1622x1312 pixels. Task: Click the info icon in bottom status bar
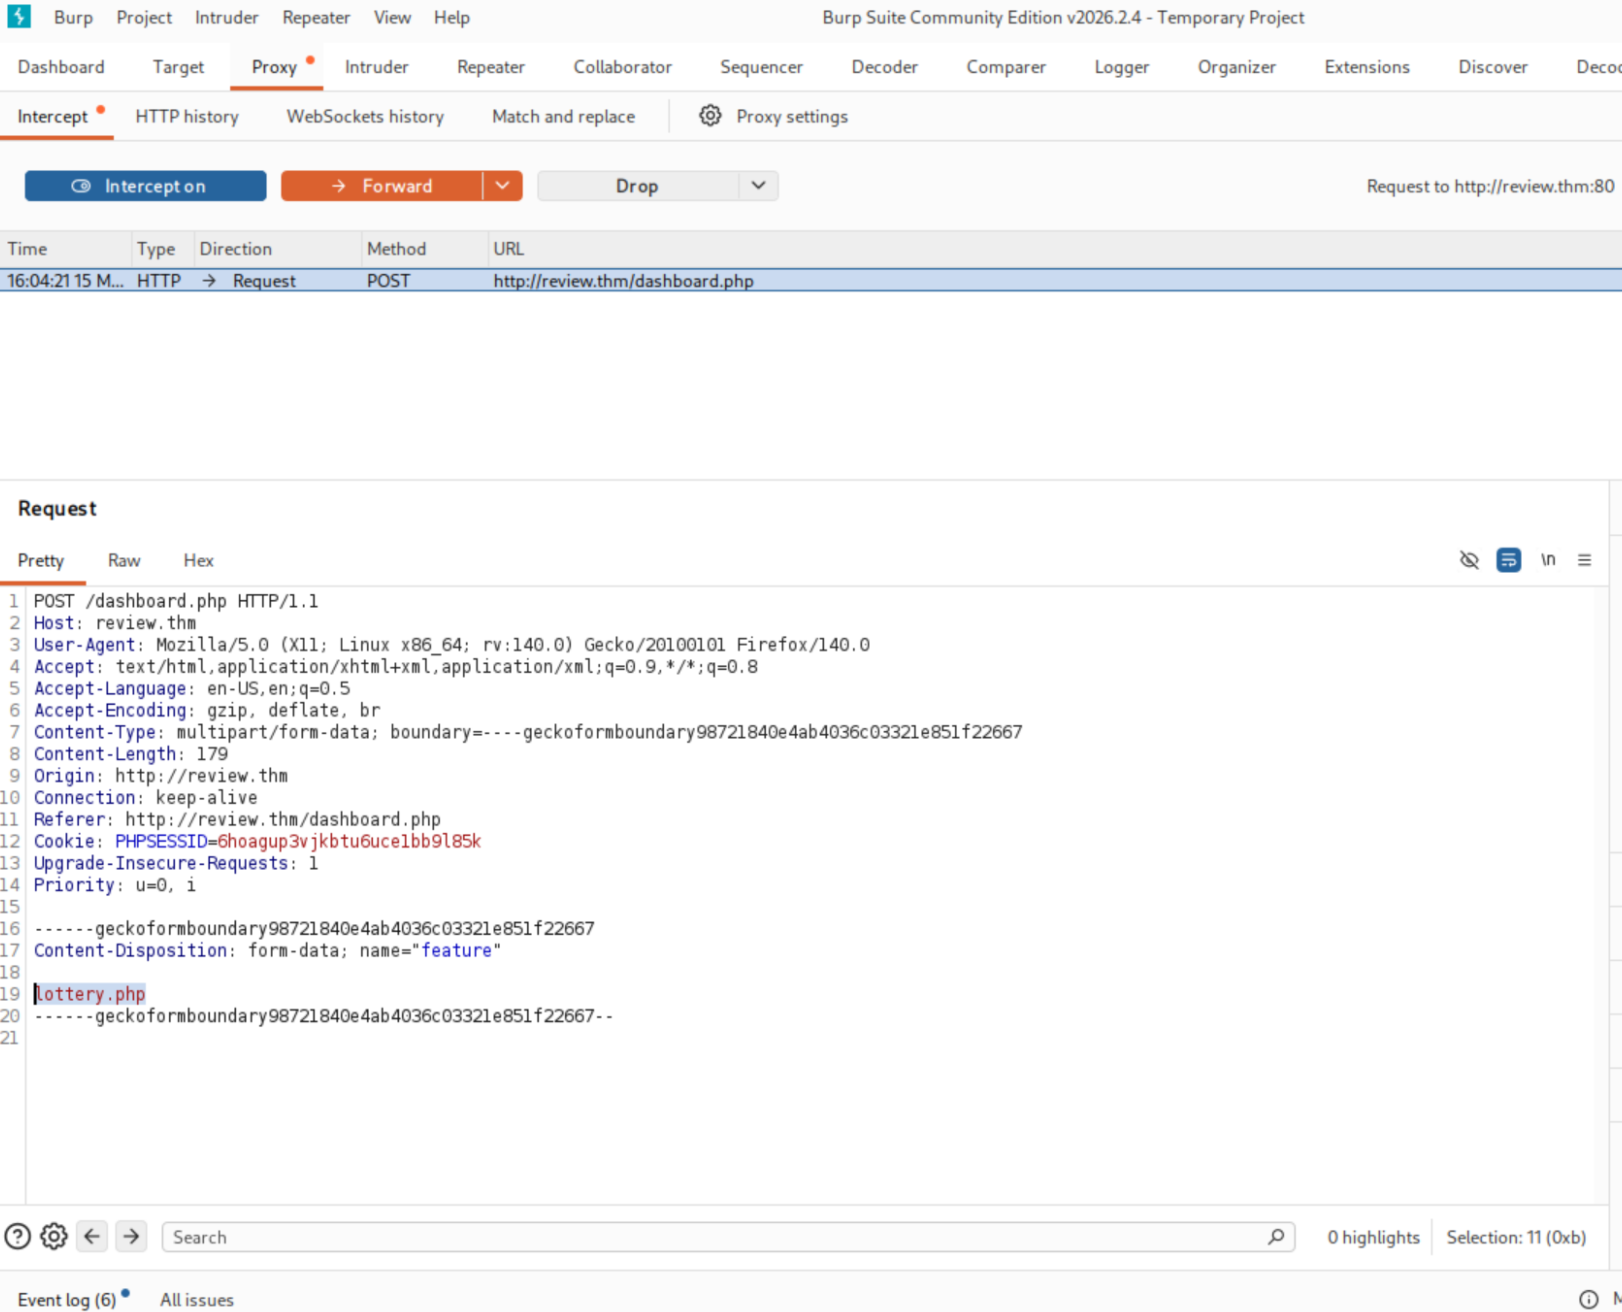1588,1299
